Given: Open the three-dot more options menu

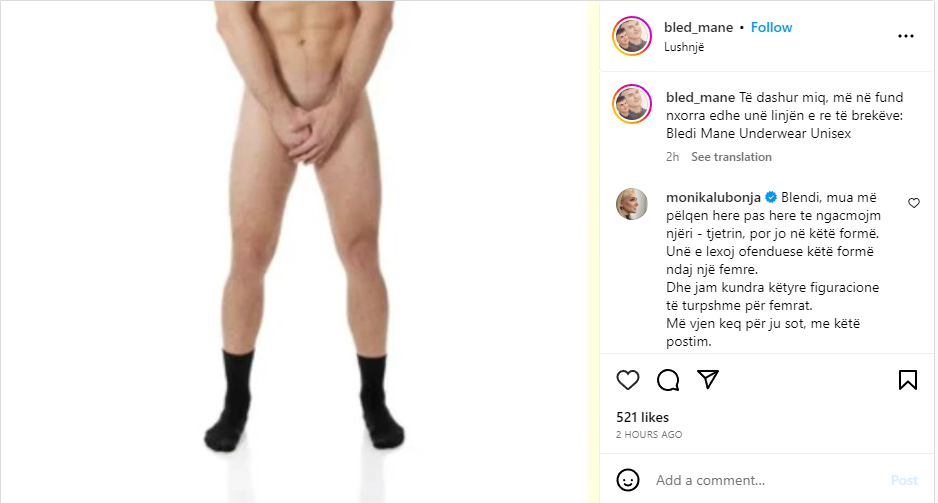Looking at the screenshot, I should pos(906,36).
